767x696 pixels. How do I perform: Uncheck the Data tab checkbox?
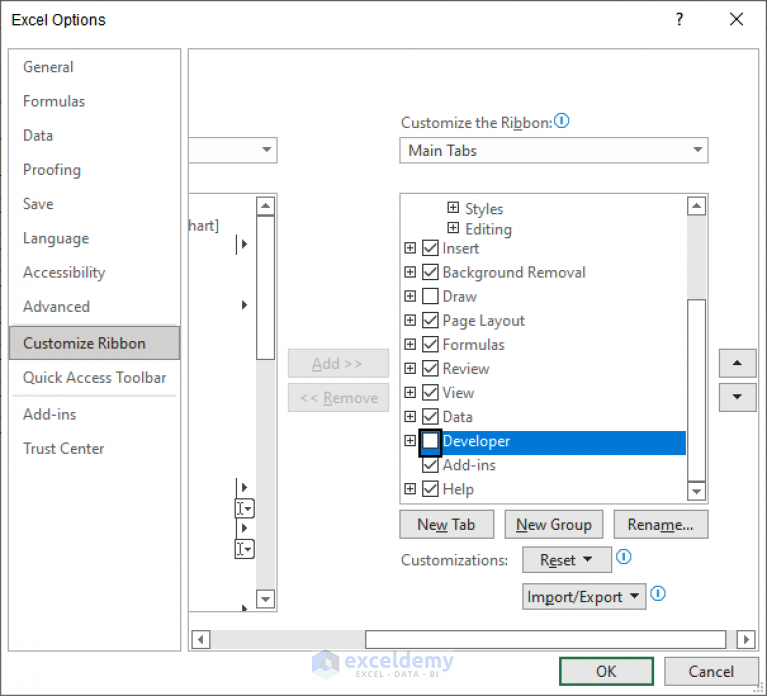430,417
